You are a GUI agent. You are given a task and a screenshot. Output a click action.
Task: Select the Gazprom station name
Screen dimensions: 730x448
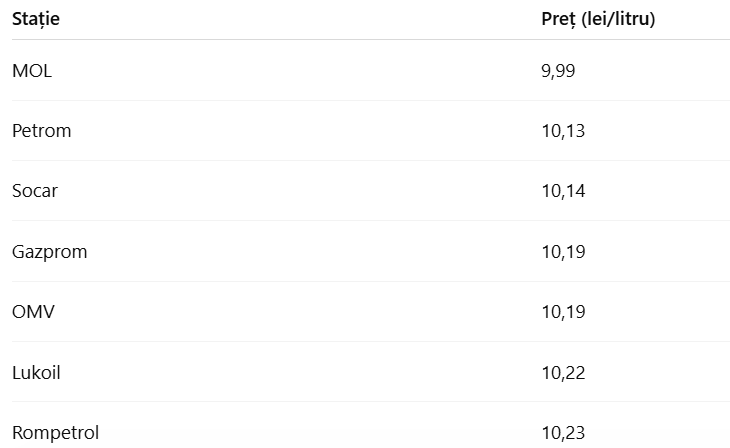[x=50, y=252]
